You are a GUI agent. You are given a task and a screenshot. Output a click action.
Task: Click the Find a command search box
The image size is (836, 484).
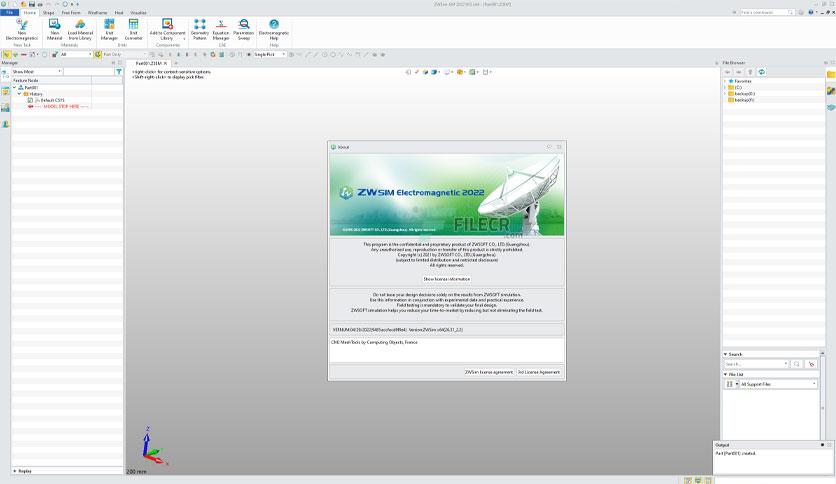767,12
